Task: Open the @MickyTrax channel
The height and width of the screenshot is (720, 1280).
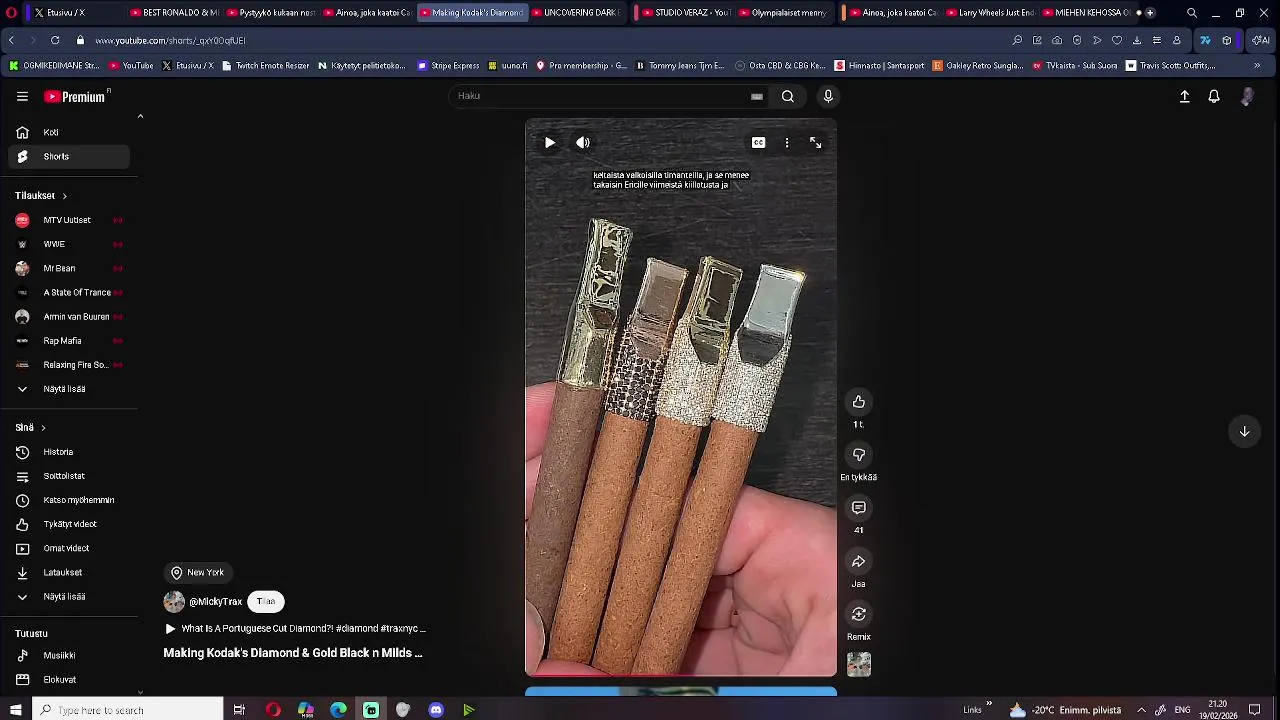Action: click(215, 602)
